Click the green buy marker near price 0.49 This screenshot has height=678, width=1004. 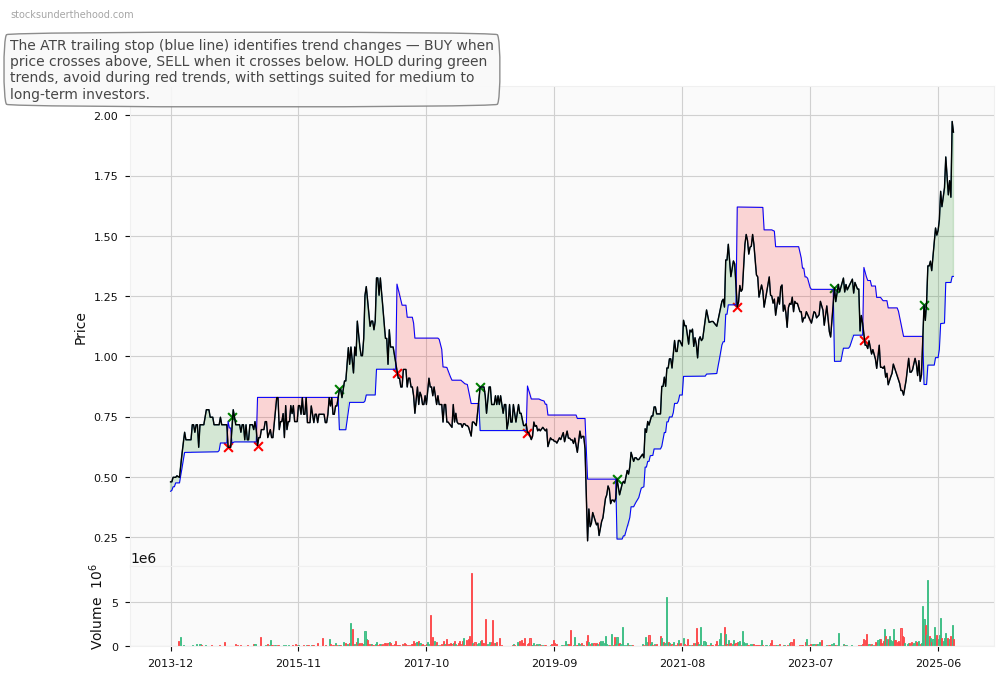pos(617,480)
